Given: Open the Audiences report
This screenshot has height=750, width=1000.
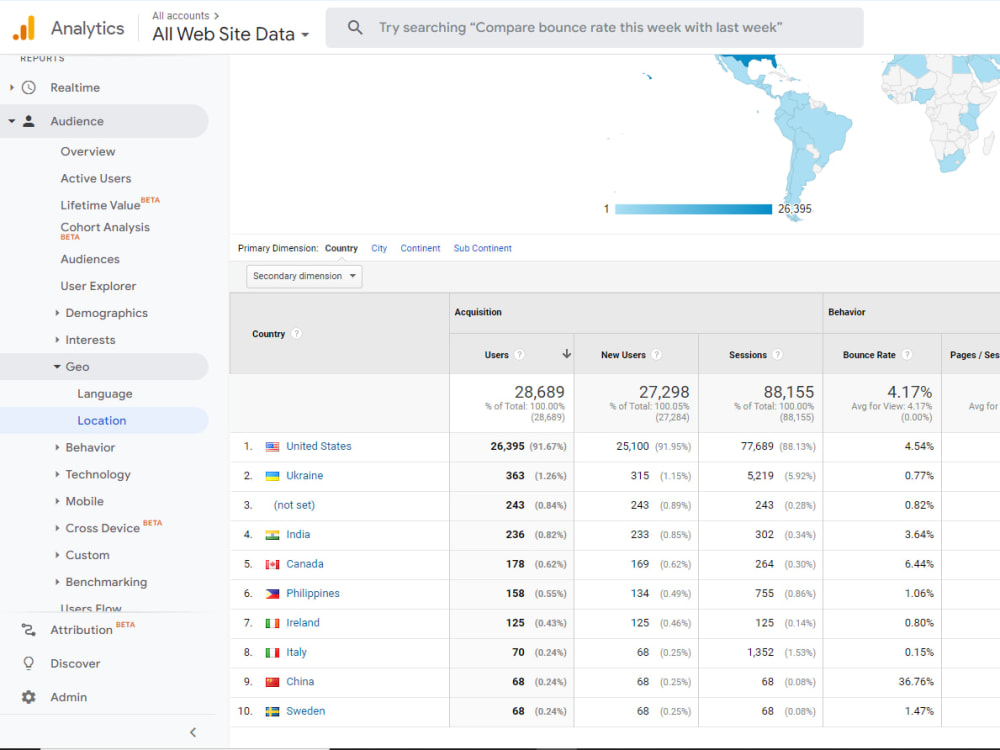Looking at the screenshot, I should point(90,260).
